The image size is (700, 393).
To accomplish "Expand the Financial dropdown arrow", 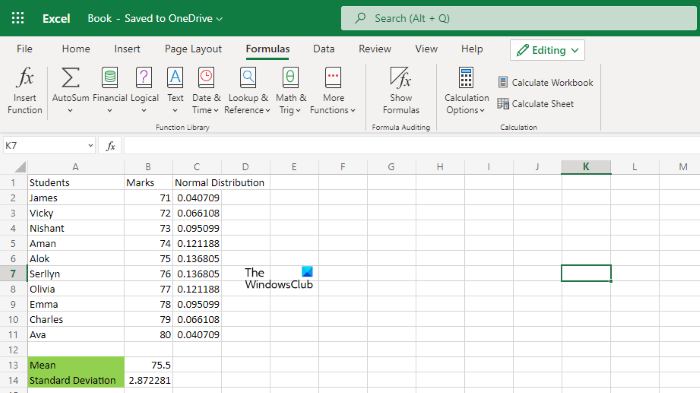I will (110, 111).
